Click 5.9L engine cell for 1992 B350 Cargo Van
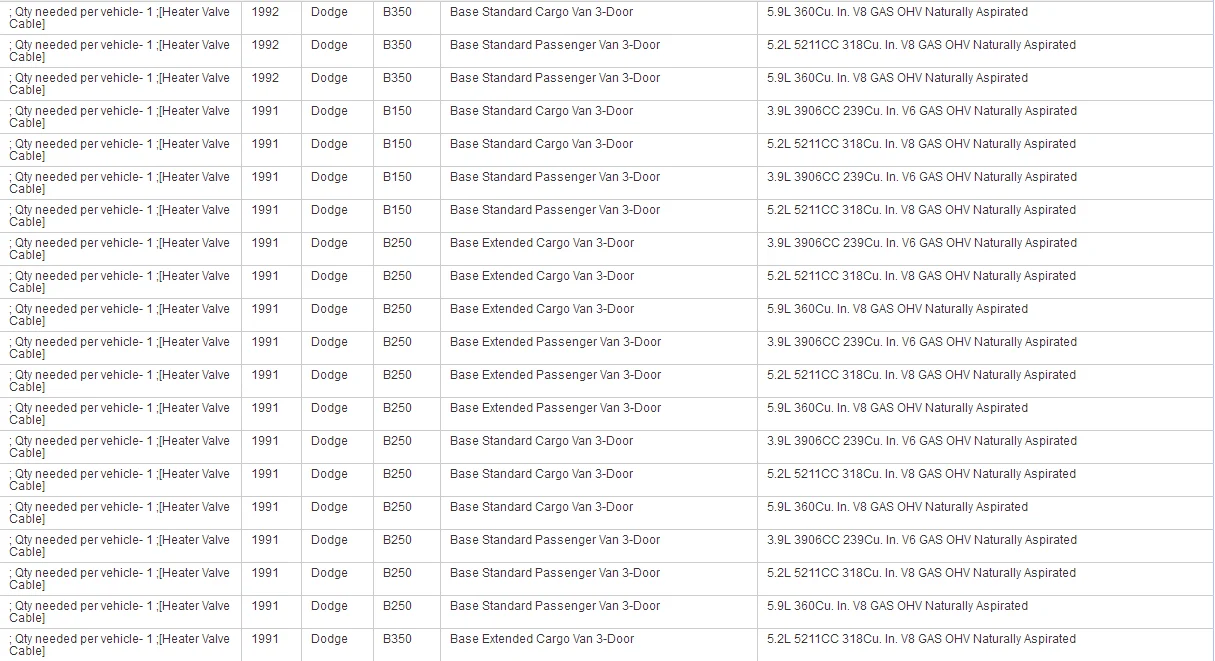Screen dimensions: 1215x661 [x=985, y=18]
